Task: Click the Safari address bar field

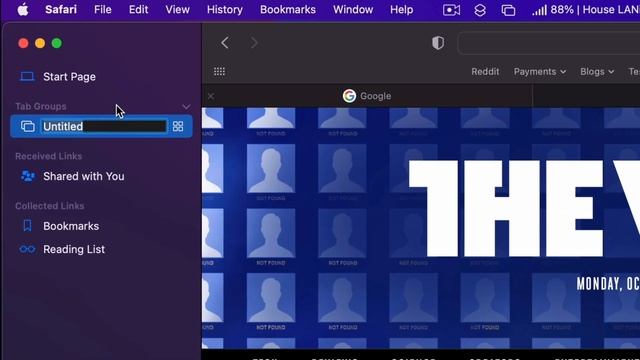Action: pos(549,43)
